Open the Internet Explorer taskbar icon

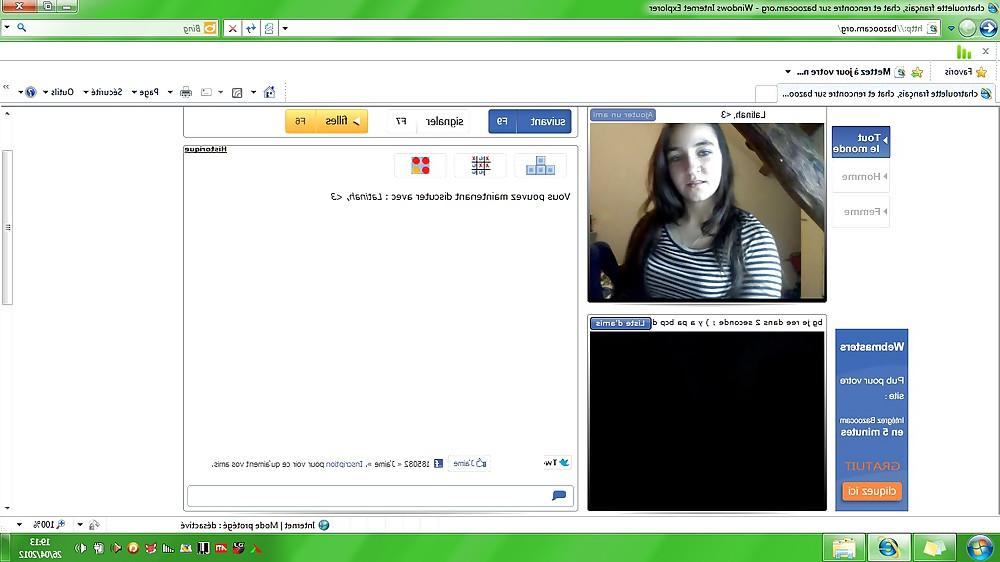[888, 548]
